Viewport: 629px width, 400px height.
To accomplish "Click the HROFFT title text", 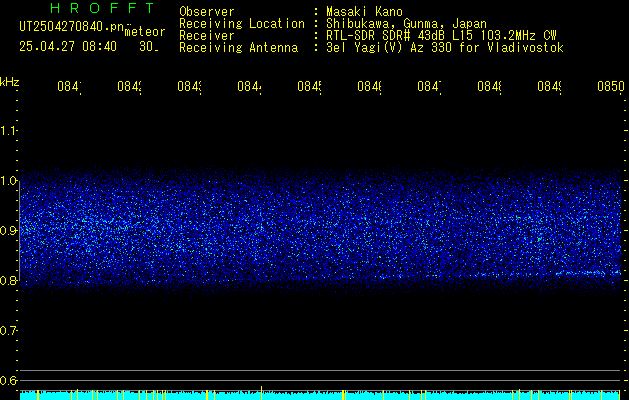I will pos(102,8).
